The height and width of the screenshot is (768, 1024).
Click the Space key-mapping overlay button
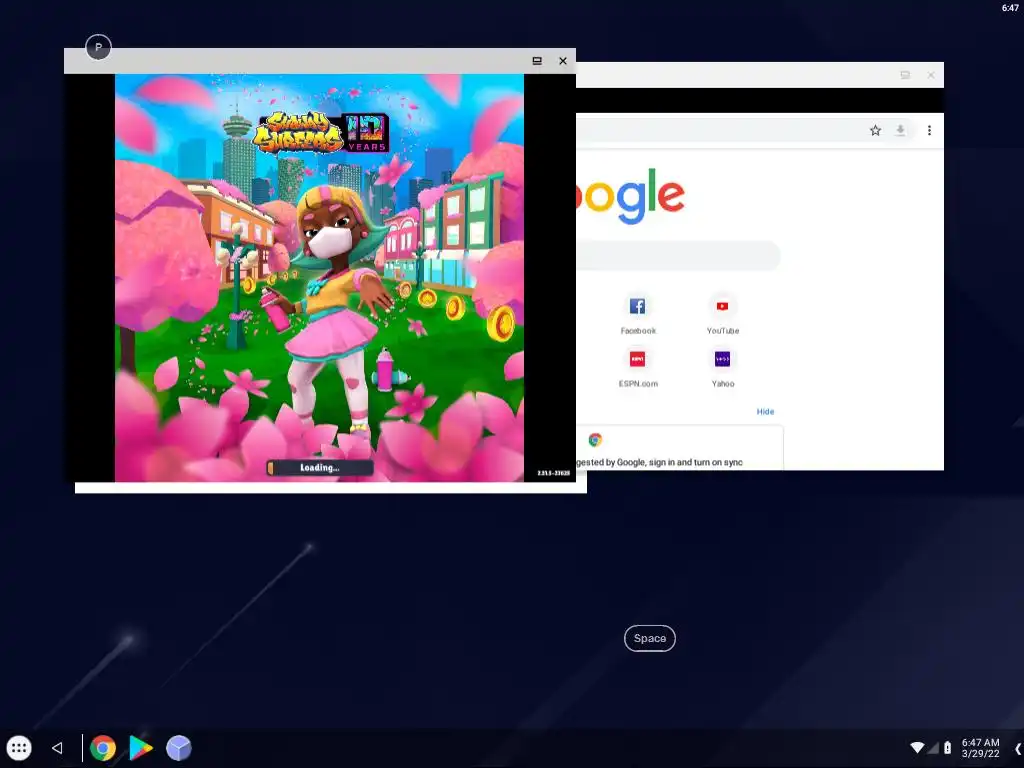pos(649,638)
